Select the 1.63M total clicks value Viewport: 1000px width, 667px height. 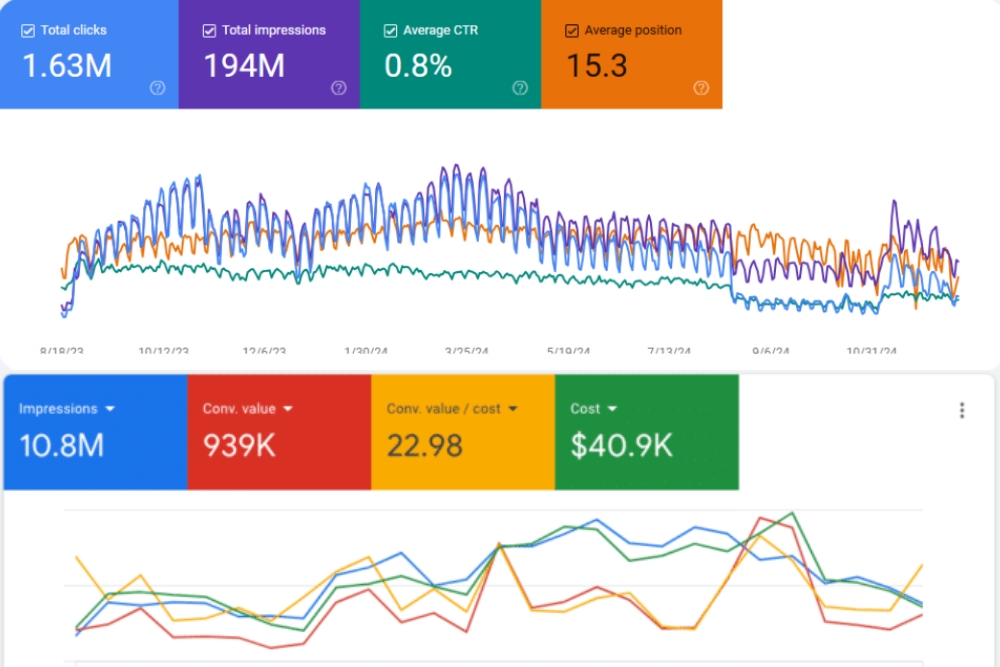[x=66, y=66]
